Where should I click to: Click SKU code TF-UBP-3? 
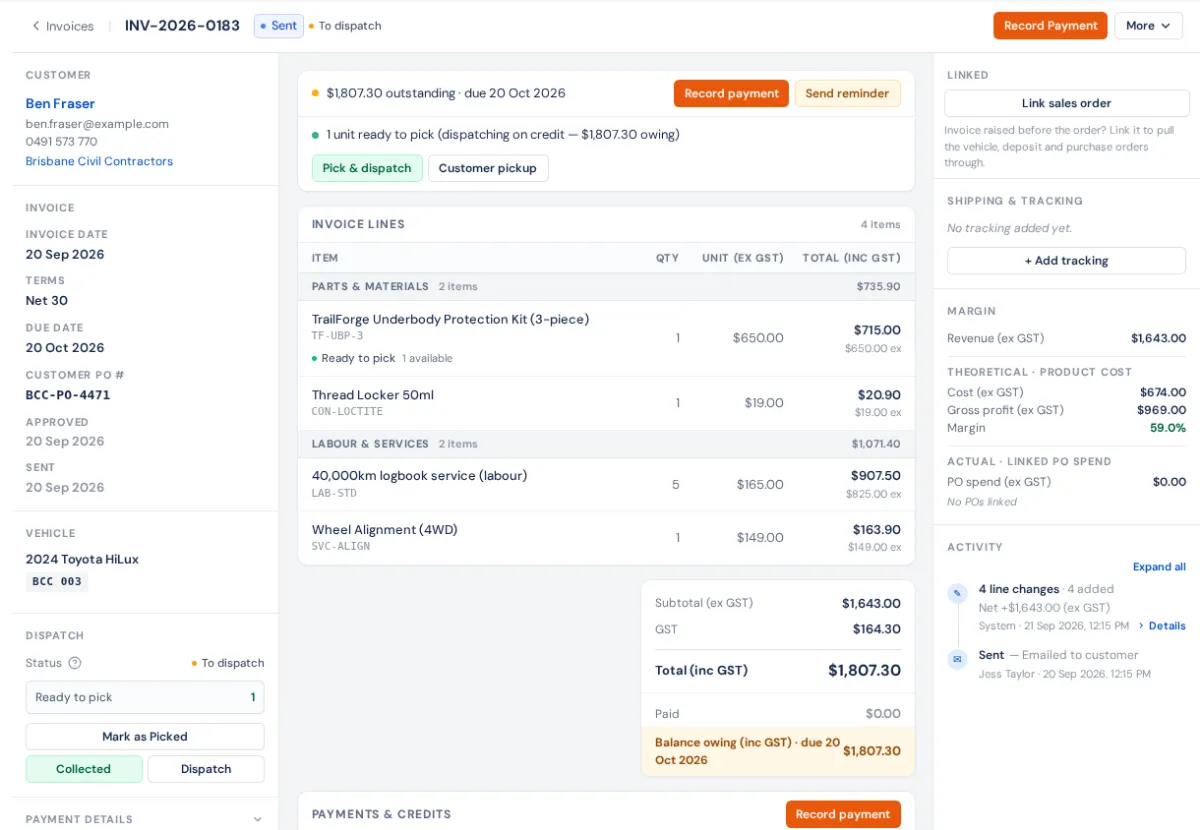tap(338, 337)
